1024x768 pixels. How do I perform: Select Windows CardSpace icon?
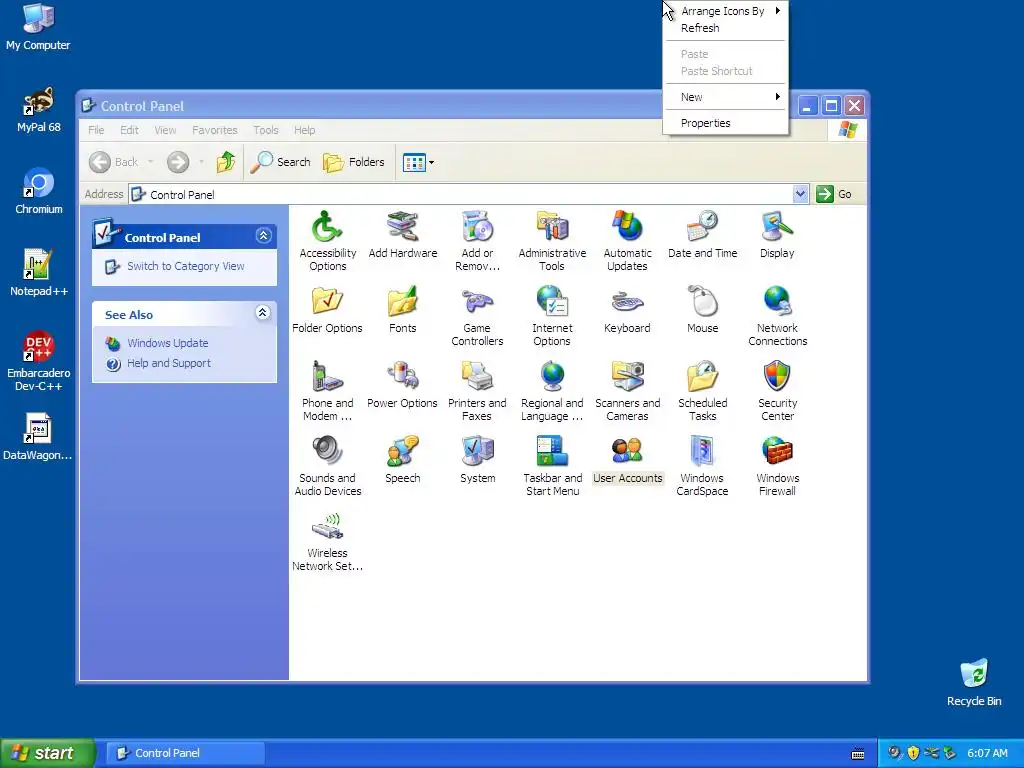[x=702, y=466]
